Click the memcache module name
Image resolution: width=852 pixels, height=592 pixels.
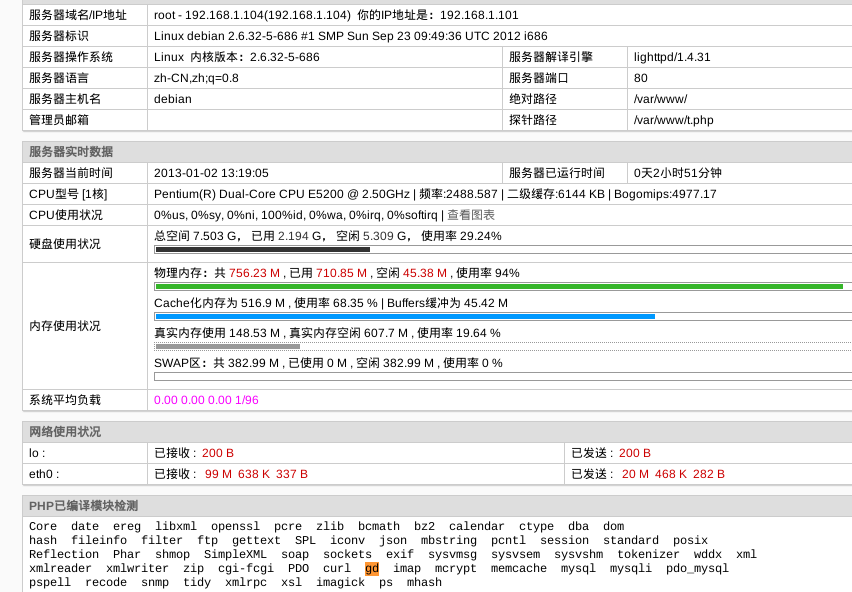click(x=519, y=569)
